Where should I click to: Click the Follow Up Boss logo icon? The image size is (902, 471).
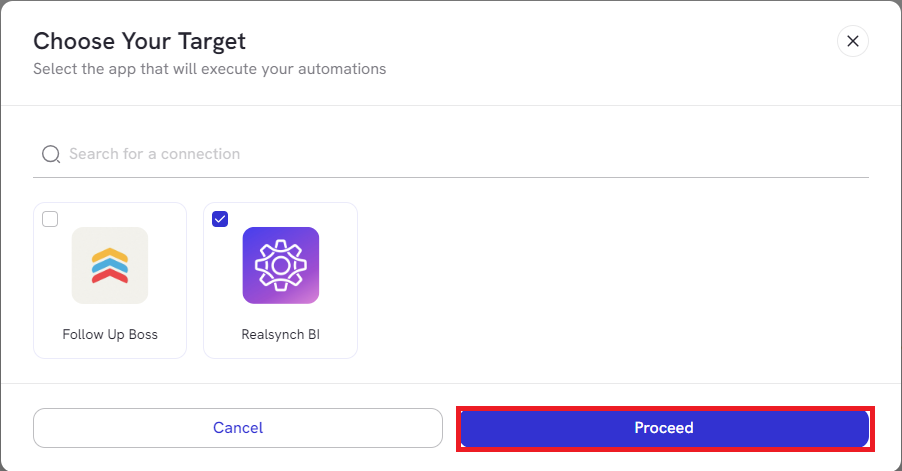[x=110, y=265]
